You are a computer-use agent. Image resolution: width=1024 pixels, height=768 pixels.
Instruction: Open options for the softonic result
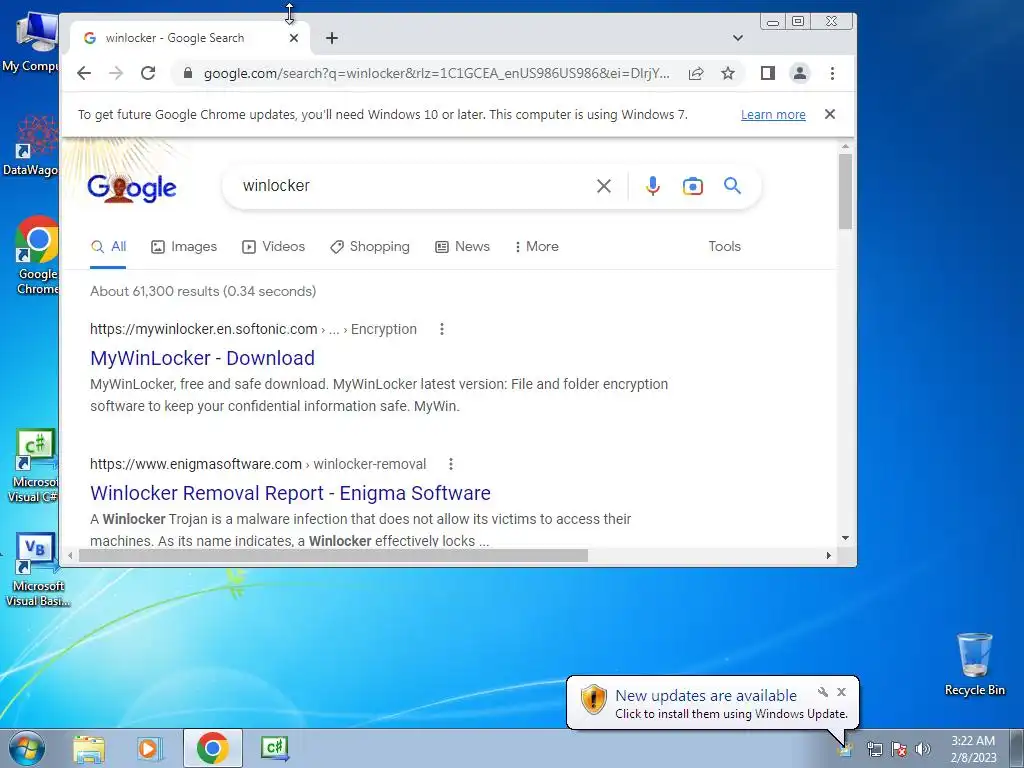pyautogui.click(x=442, y=329)
